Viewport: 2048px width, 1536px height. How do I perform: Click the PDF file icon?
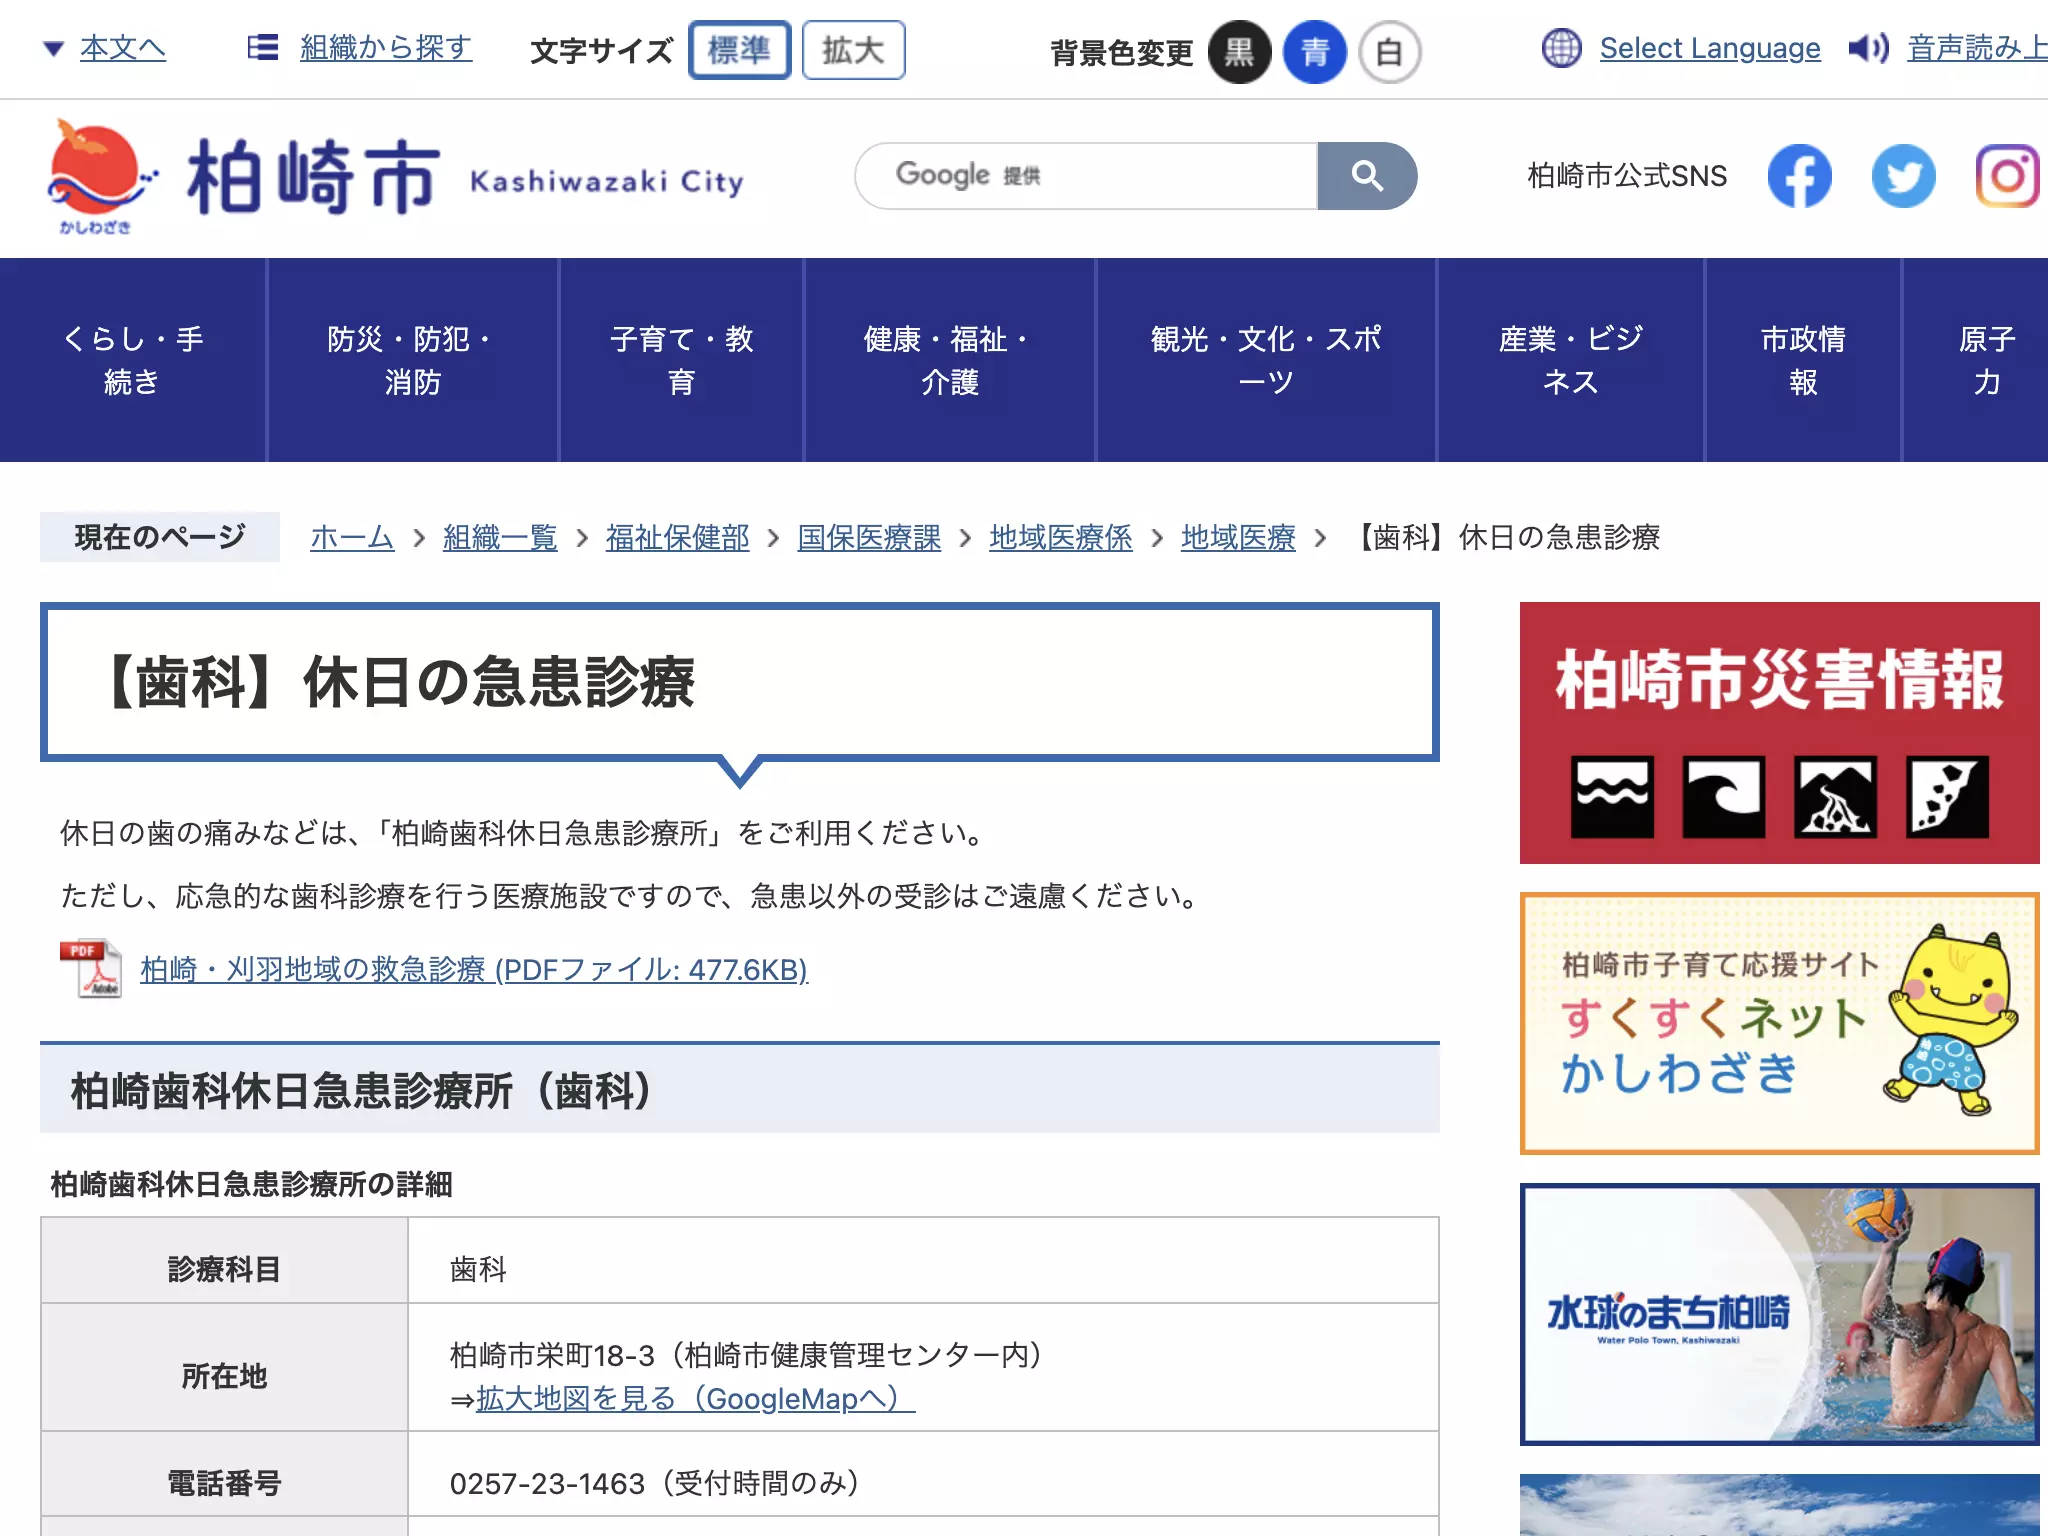91,968
